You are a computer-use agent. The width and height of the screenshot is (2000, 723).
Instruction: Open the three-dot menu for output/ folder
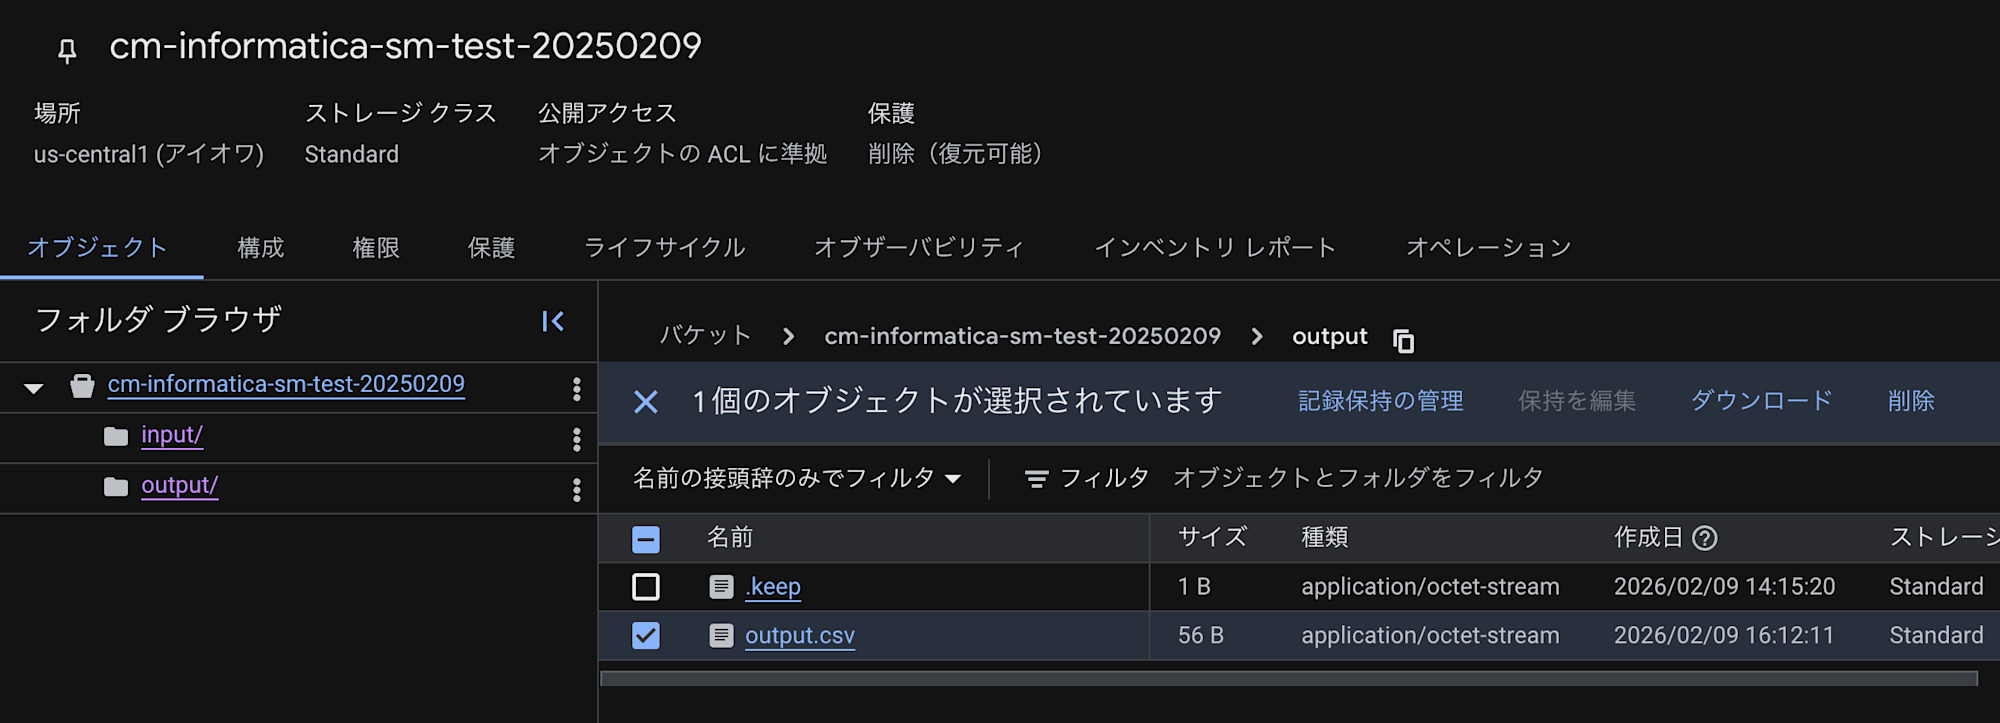point(577,488)
